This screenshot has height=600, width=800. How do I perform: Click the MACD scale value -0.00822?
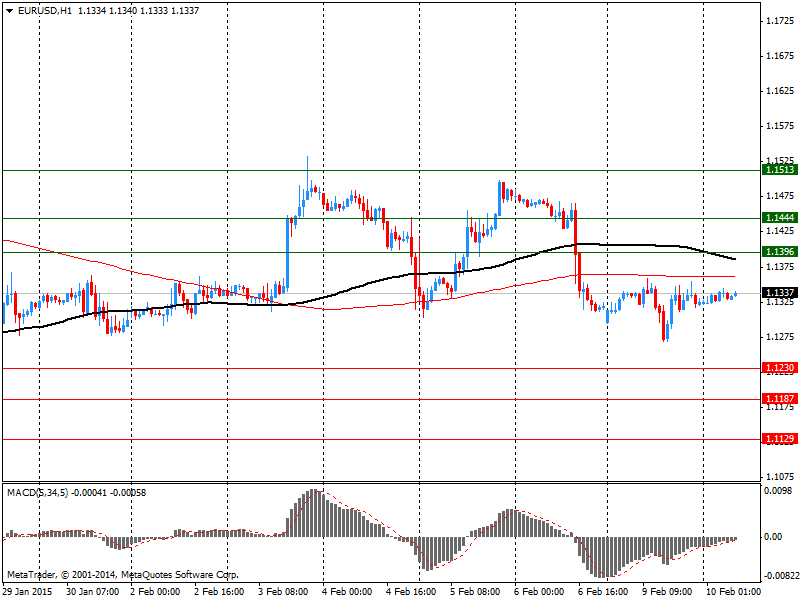point(780,576)
